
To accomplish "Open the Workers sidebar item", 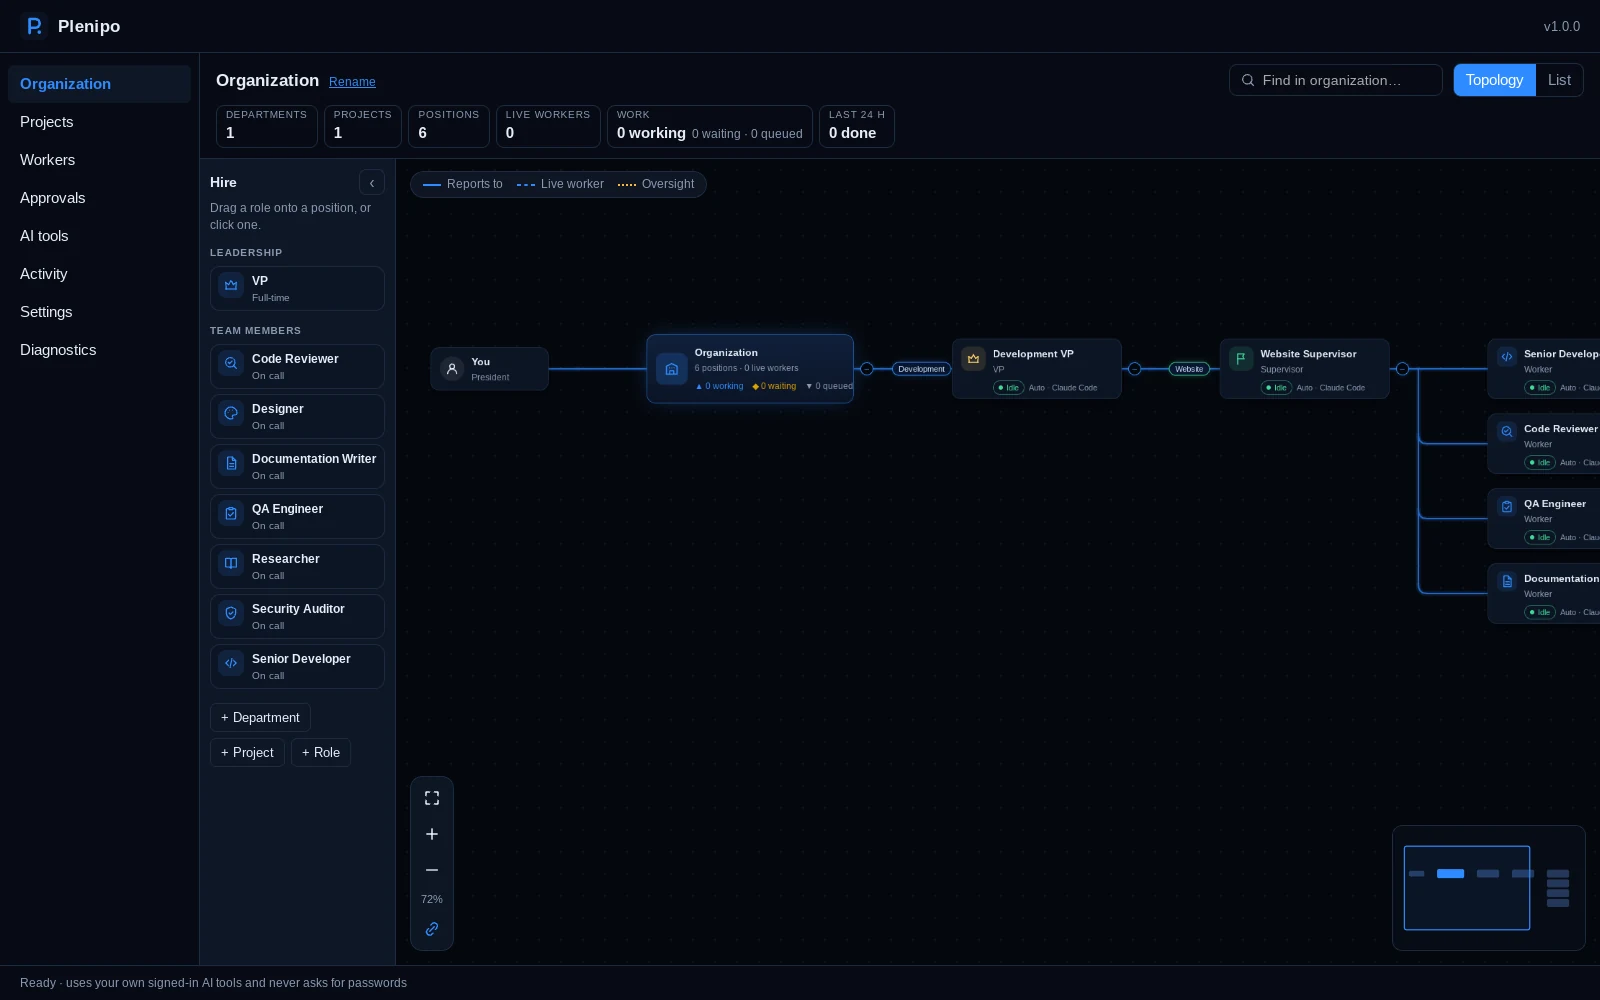I will point(99,160).
